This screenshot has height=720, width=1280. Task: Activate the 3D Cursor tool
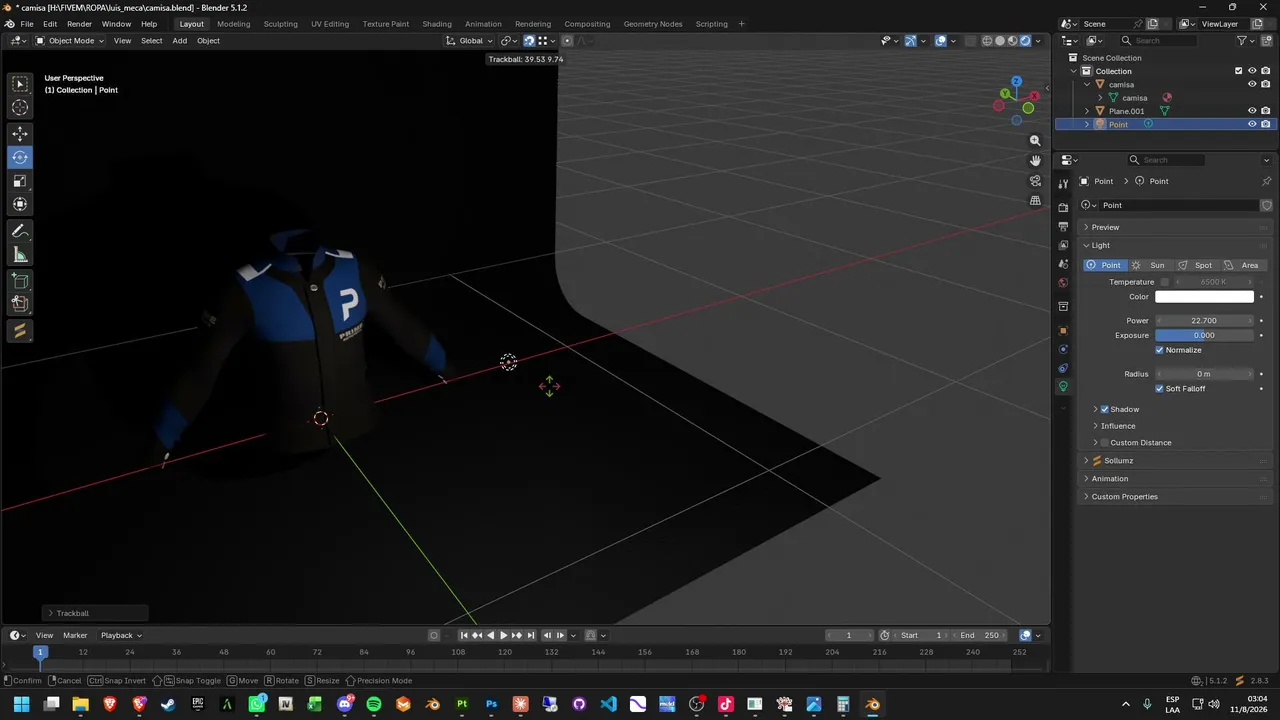point(20,108)
